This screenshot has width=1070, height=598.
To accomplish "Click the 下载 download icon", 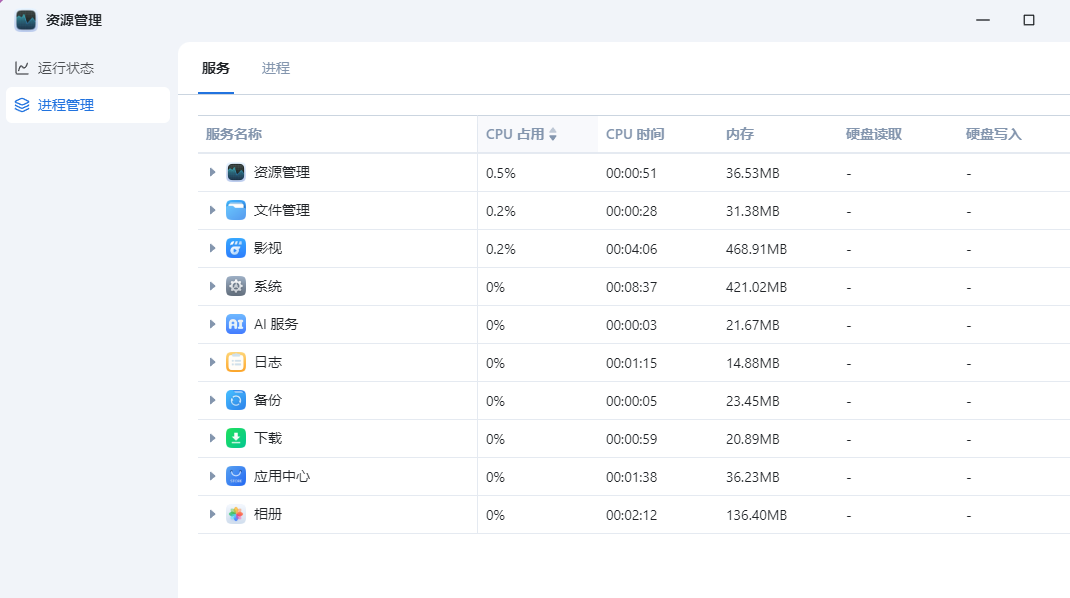I will coord(236,438).
